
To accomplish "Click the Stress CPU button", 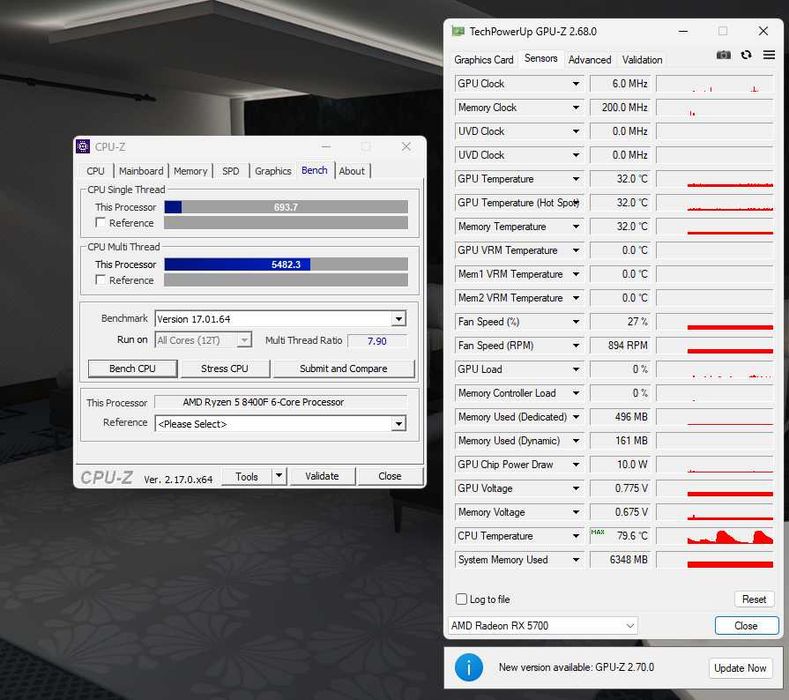I will [224, 368].
